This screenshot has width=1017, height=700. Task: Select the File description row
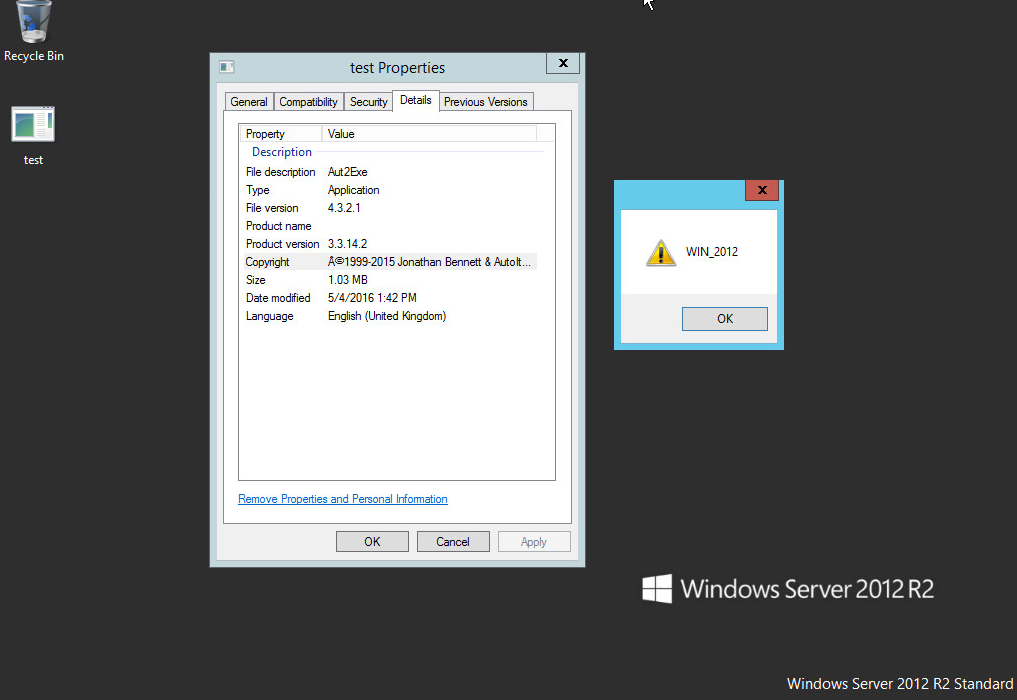point(390,172)
